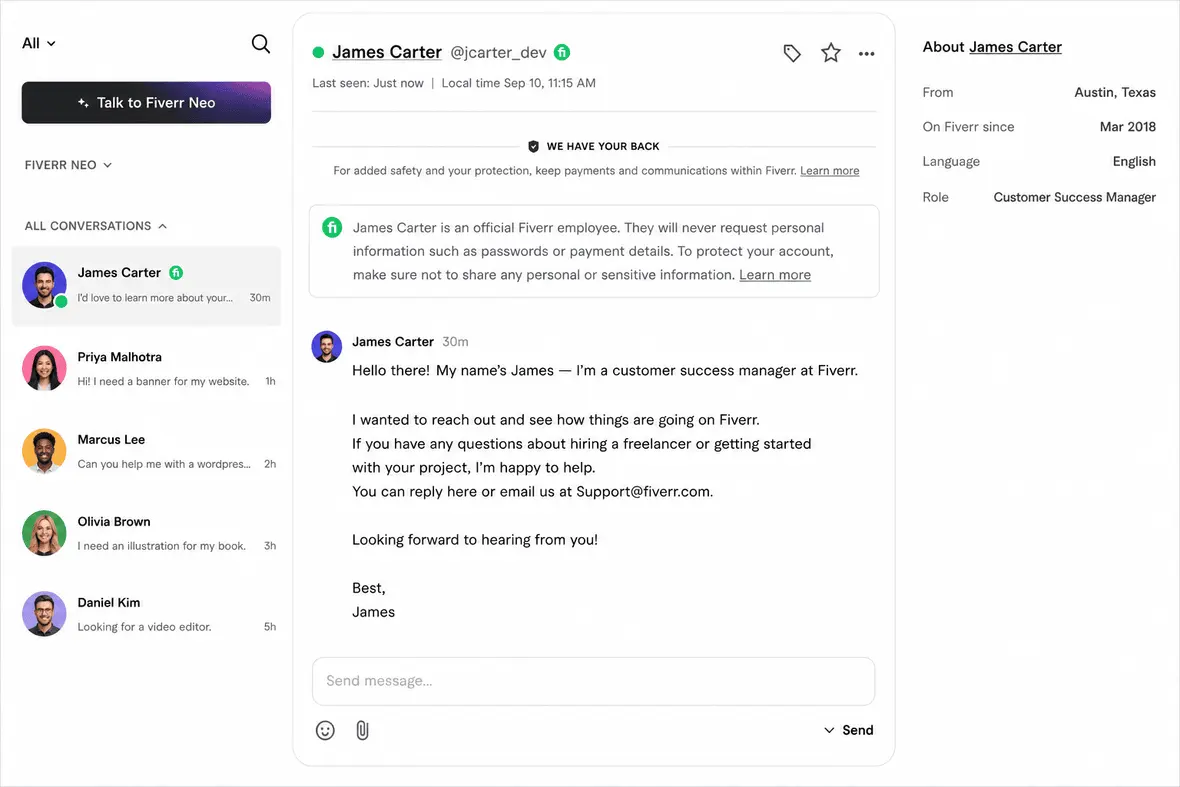Screen dimensions: 1180x787
Task: Click Talk to Fiverr Neo button
Action: point(146,102)
